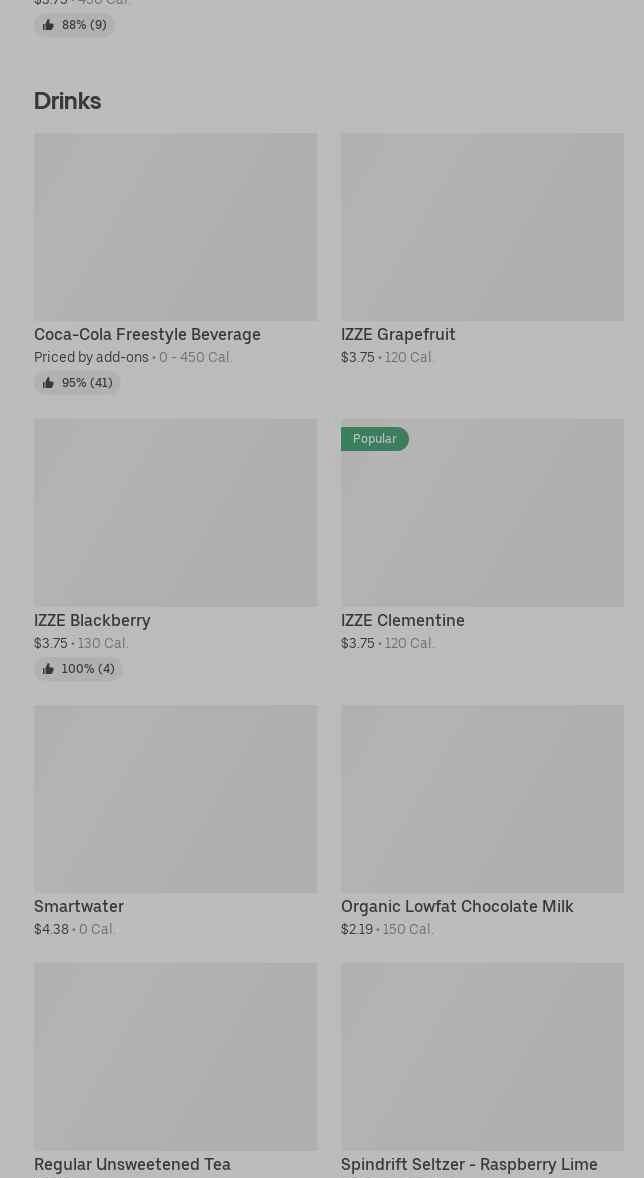The image size is (644, 1178).
Task: Open Organic Lowfat Chocolate Milk image
Action: [x=482, y=799]
